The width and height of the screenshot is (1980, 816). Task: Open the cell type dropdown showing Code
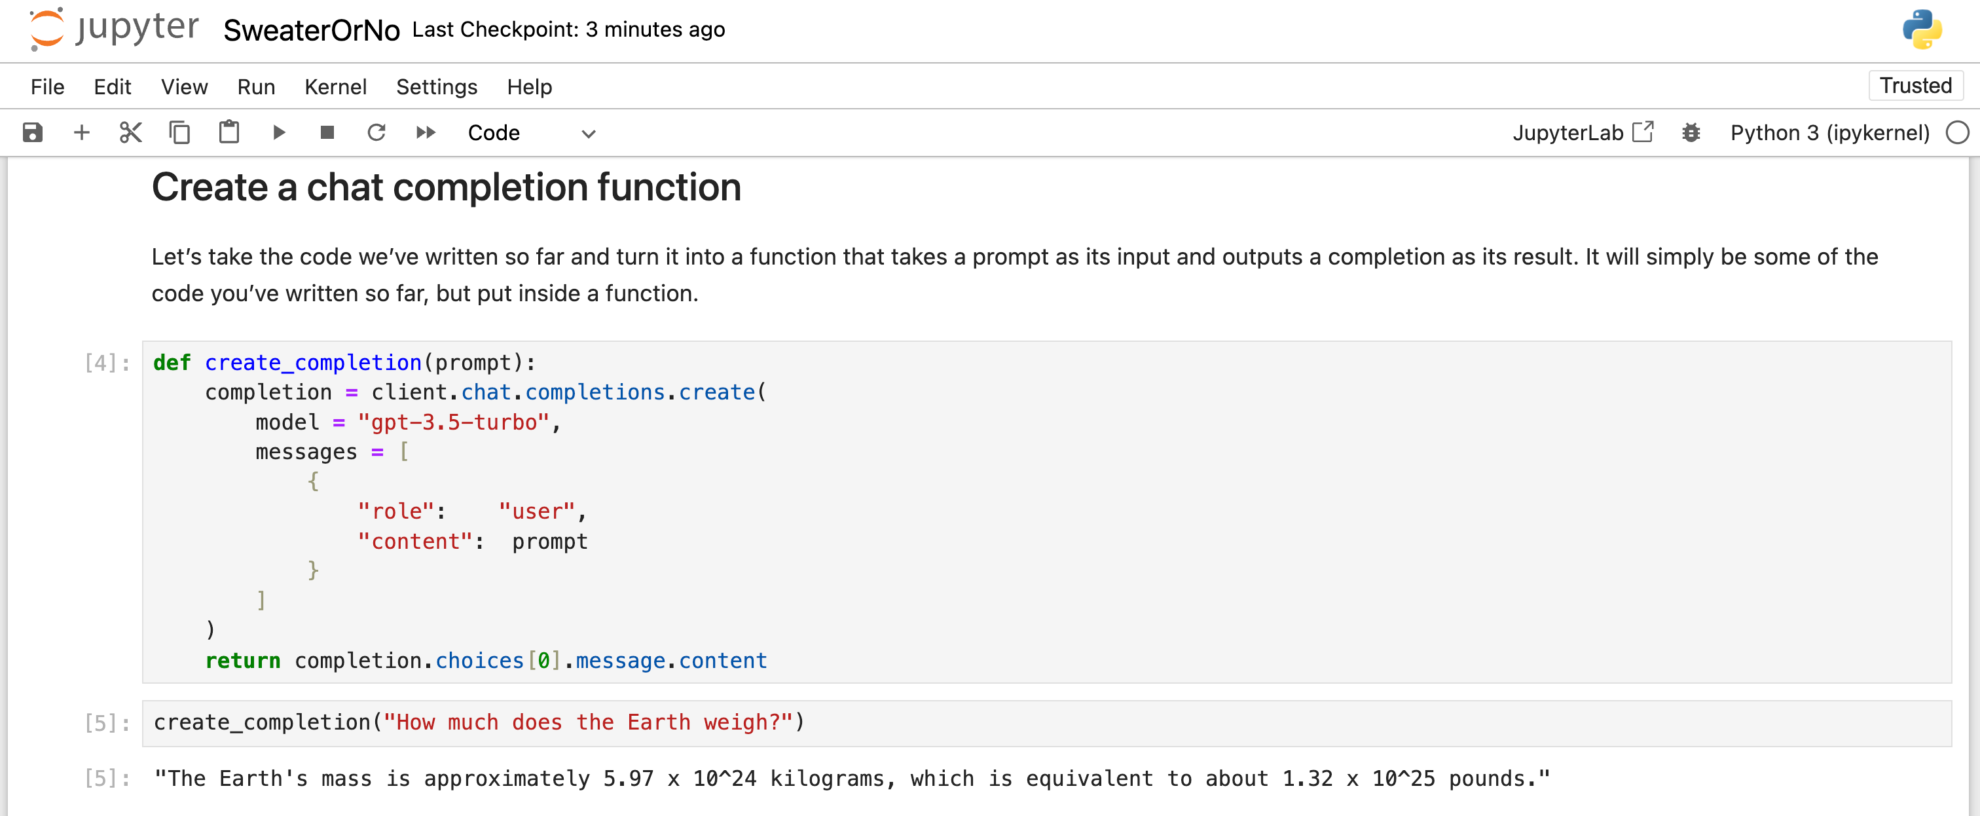coord(531,133)
